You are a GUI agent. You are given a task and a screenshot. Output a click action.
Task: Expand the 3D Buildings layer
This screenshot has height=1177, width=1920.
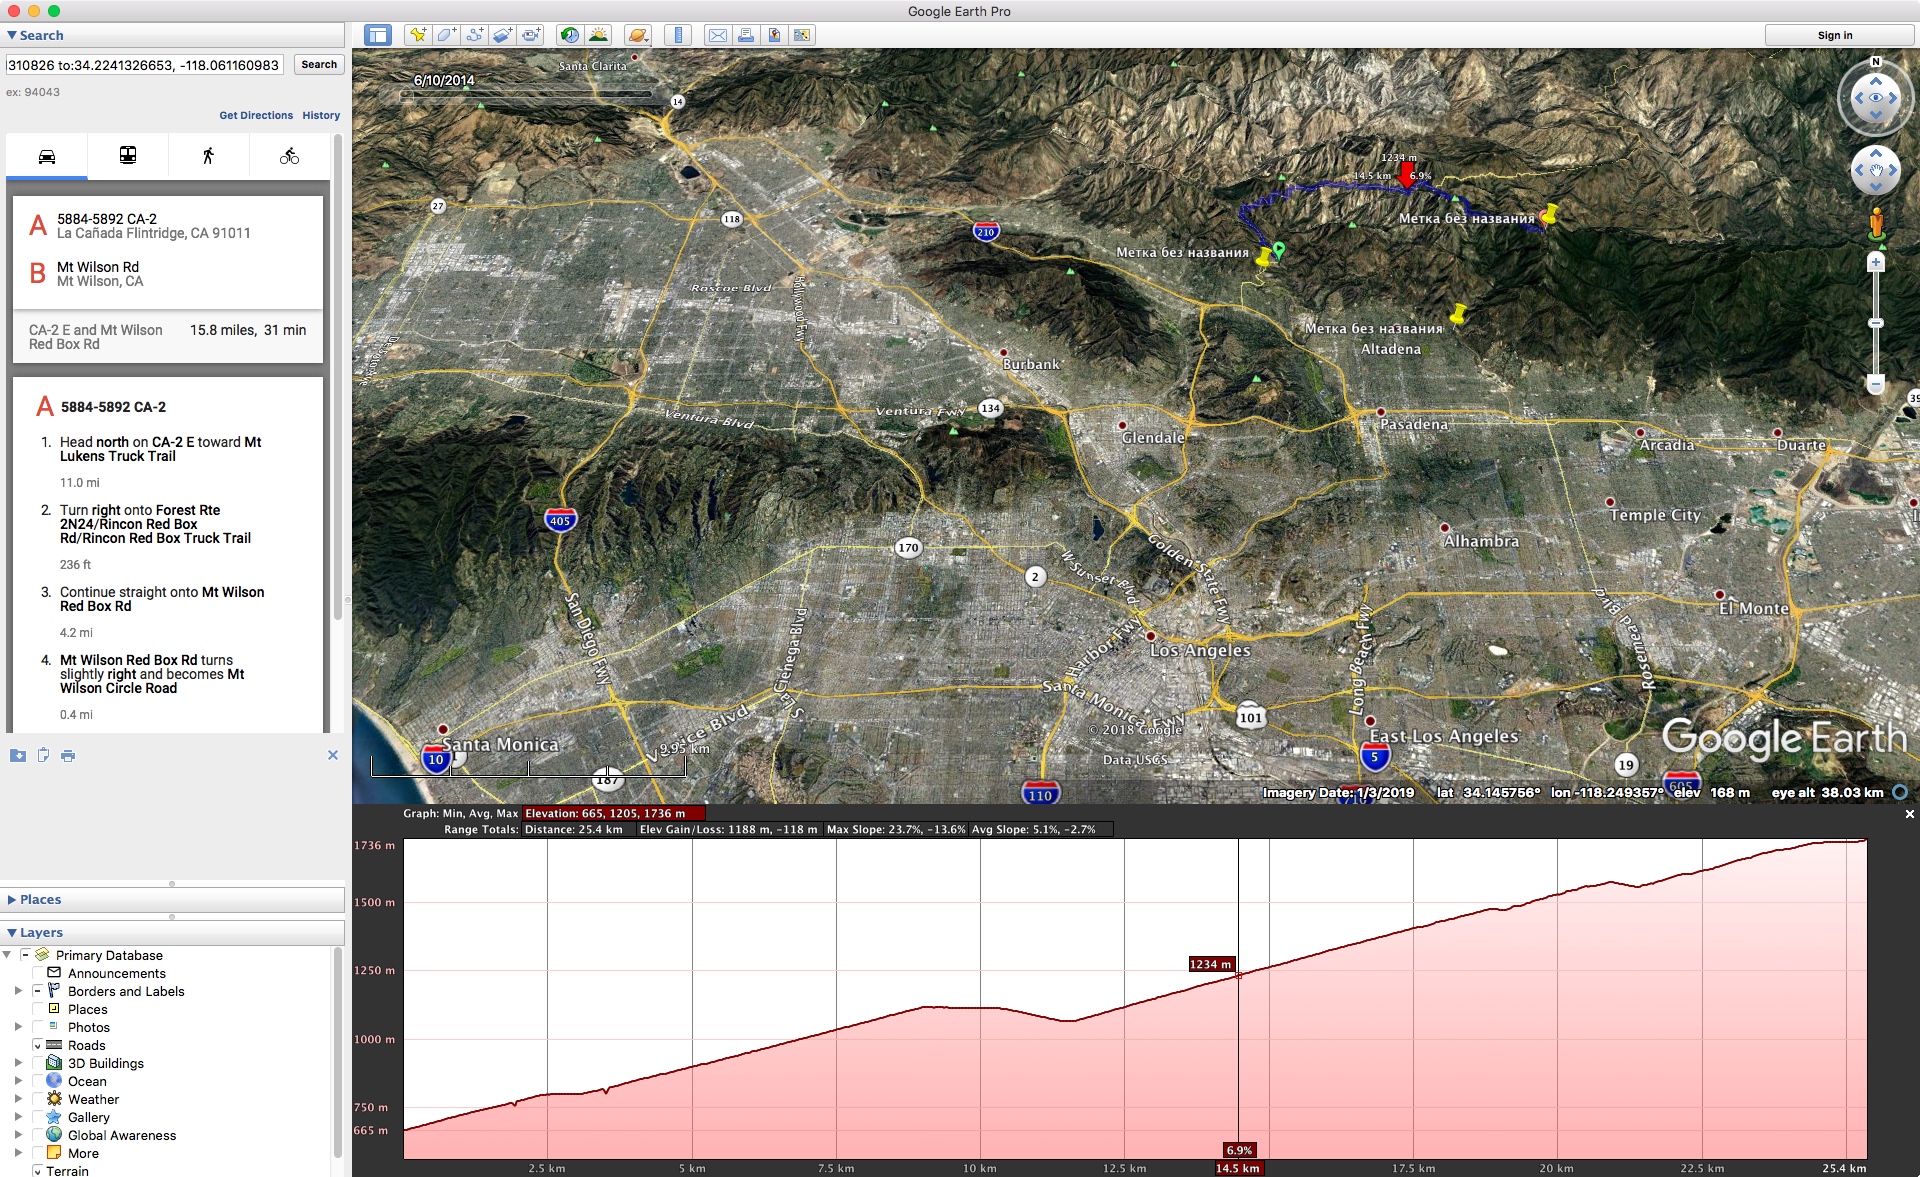pyautogui.click(x=18, y=1063)
